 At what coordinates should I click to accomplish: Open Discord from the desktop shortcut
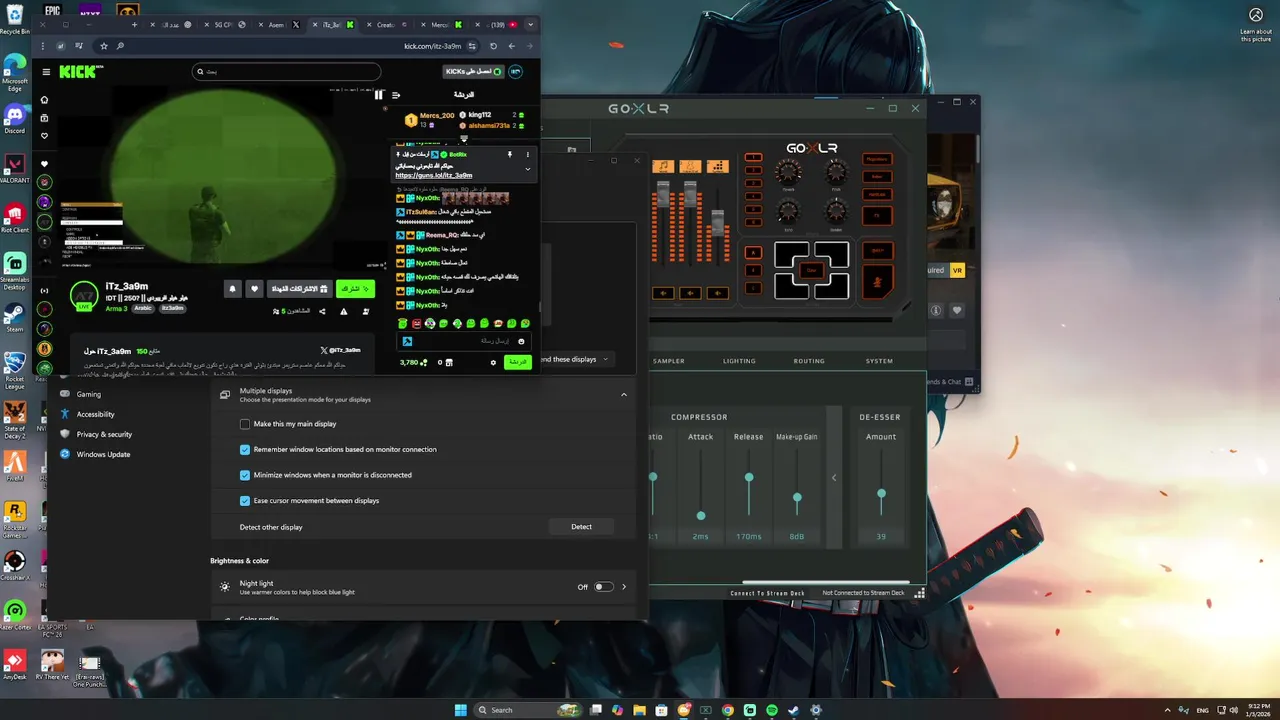pyautogui.click(x=14, y=120)
